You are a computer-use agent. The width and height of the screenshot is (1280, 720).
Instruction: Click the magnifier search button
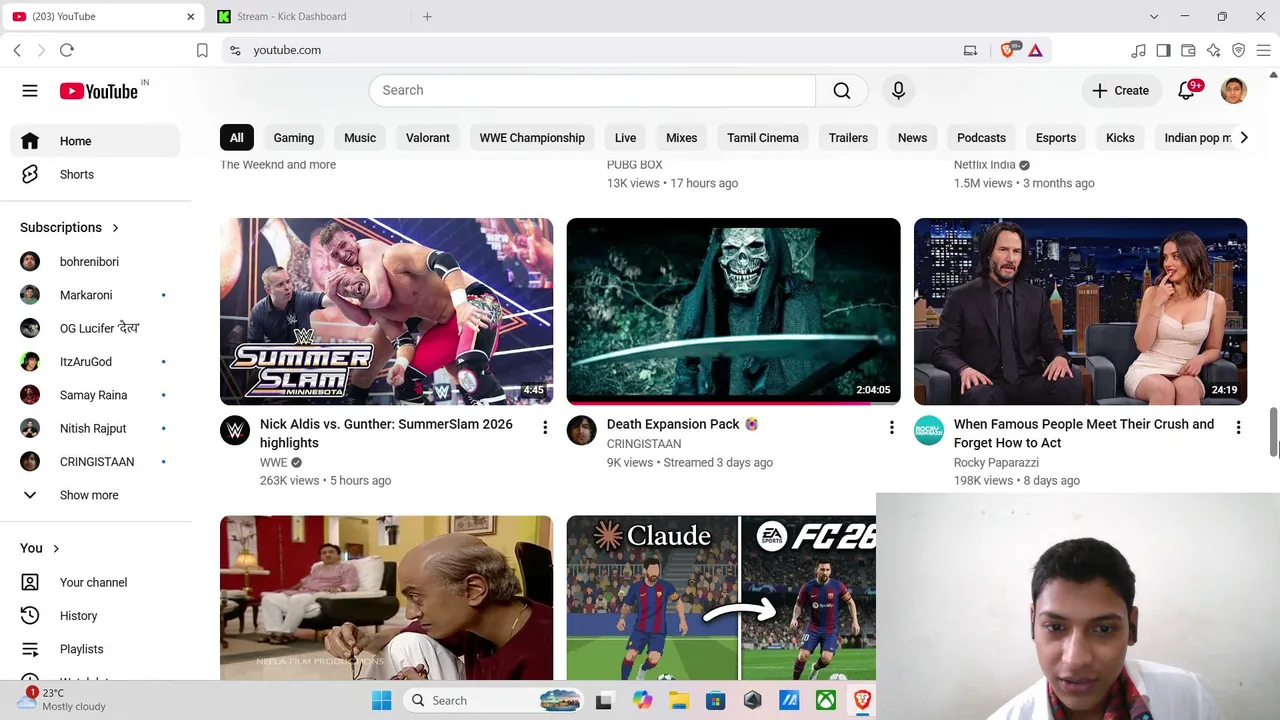coord(842,90)
